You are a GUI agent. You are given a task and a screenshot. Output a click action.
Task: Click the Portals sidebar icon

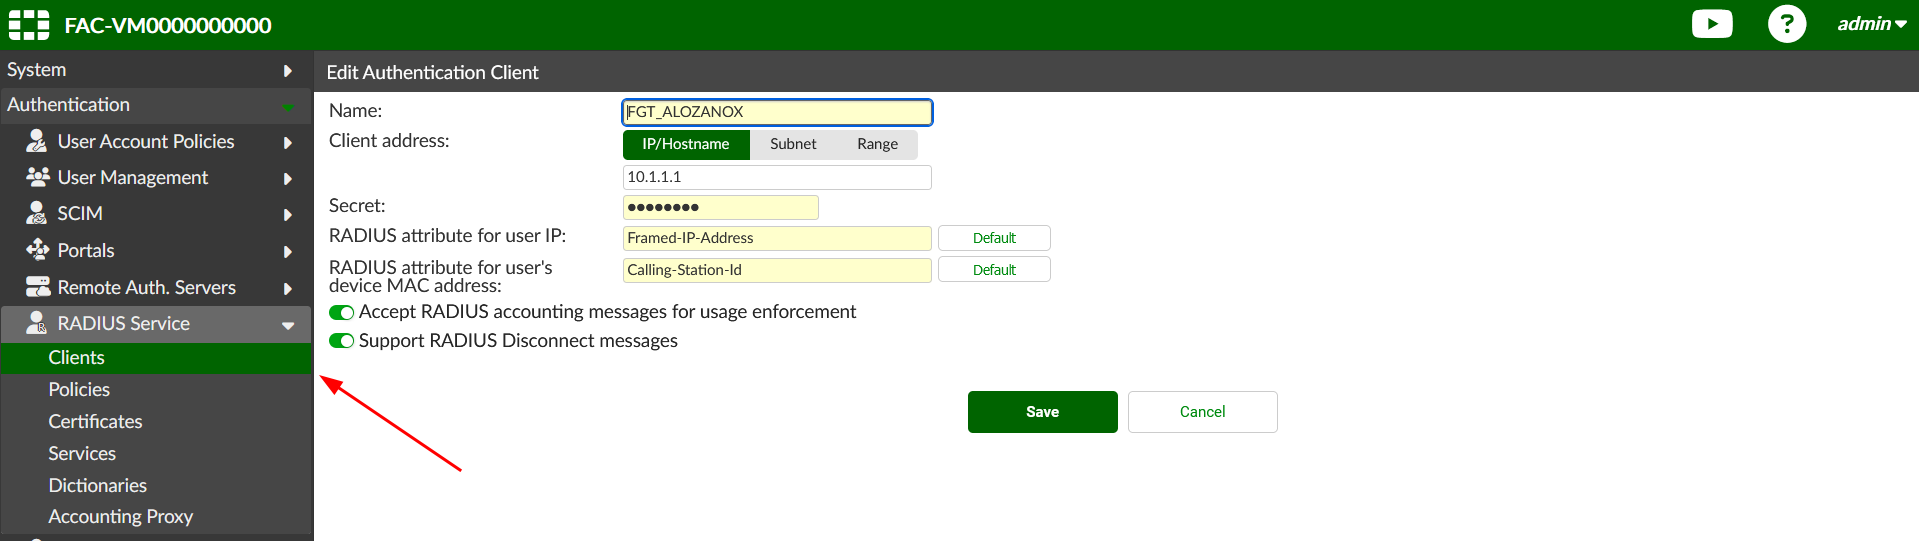[x=37, y=250]
